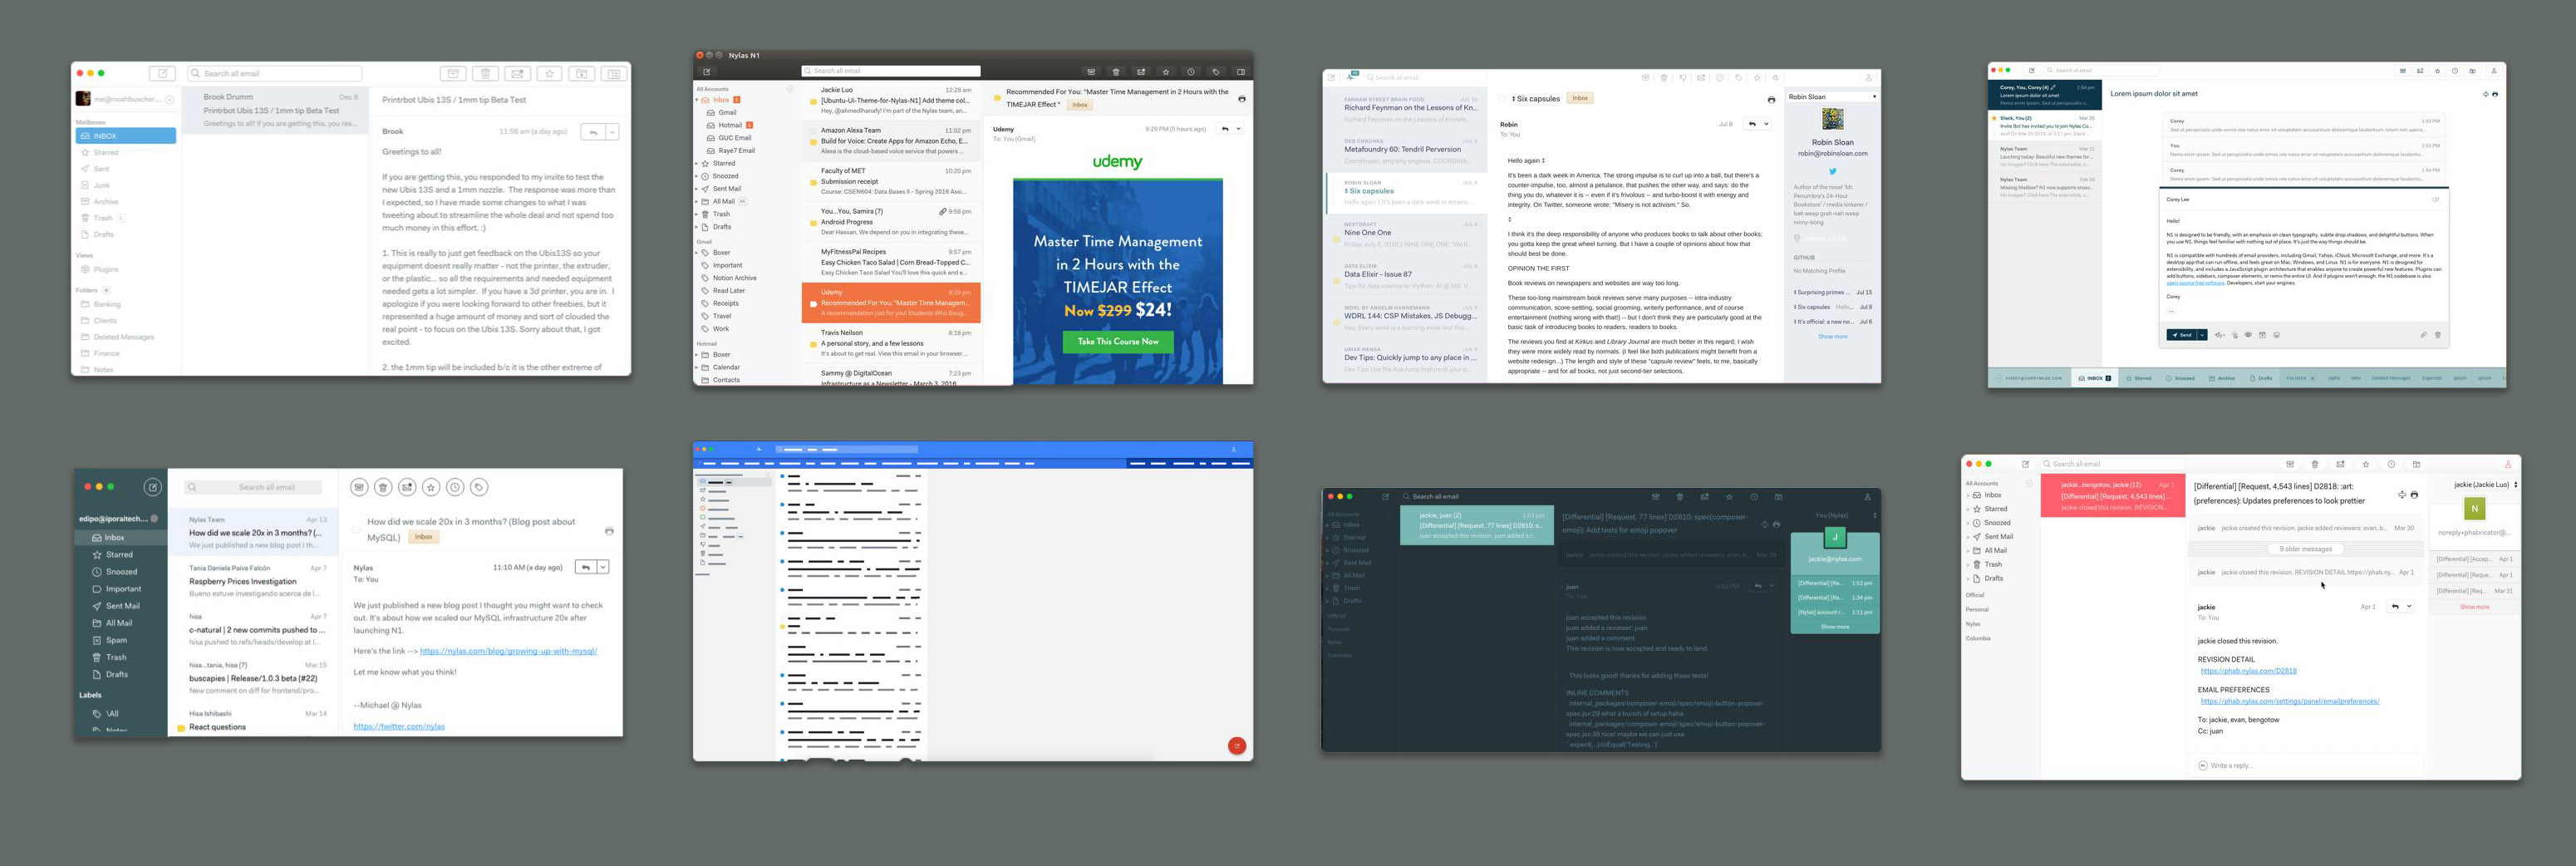Click the star icon in Nylas N1 dark toolbar
This screenshot has width=2576, height=866.
pos(1166,72)
